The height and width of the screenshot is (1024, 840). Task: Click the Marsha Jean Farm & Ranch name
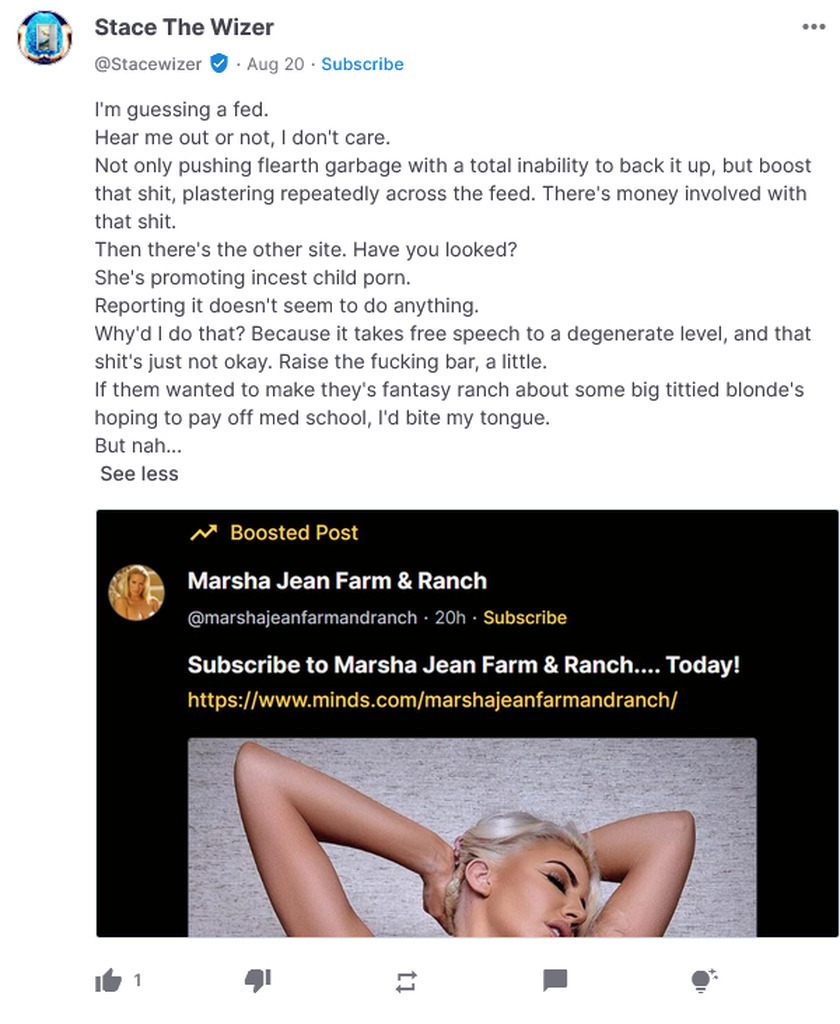[x=337, y=581]
